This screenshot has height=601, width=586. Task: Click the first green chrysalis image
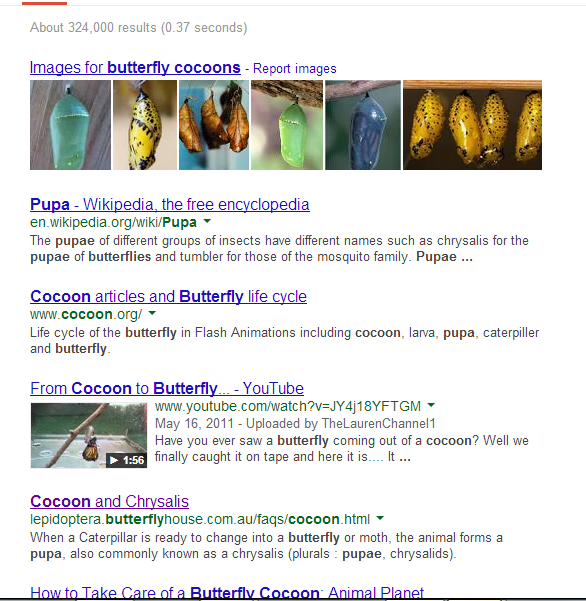71,125
